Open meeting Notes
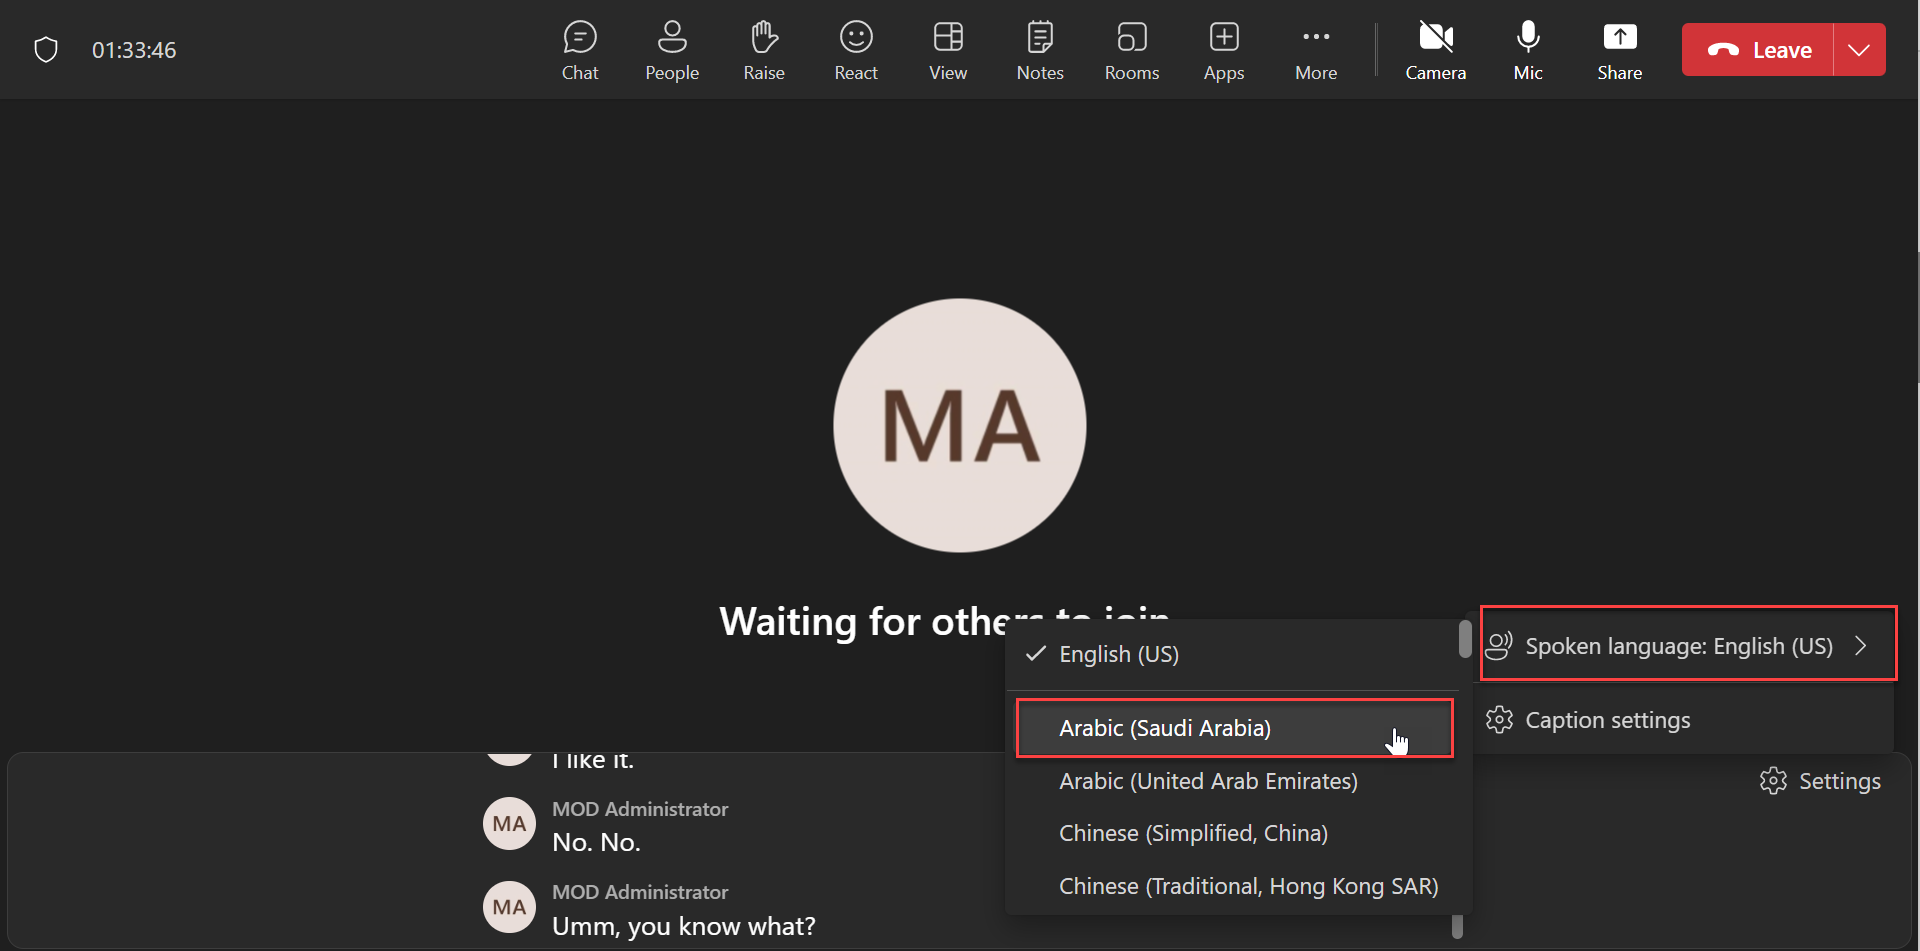Viewport: 1920px width, 951px height. (1039, 50)
